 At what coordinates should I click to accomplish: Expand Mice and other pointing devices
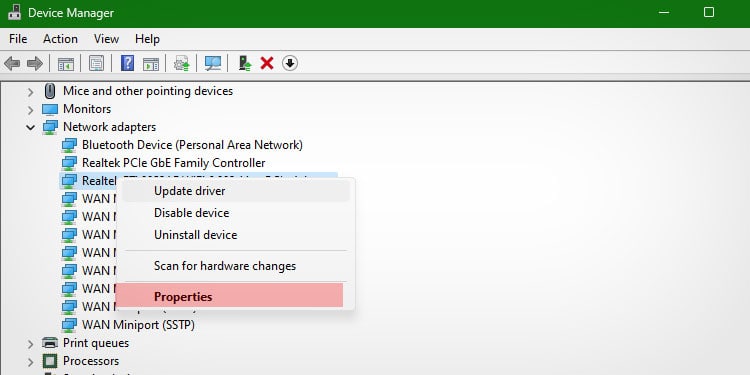31,91
